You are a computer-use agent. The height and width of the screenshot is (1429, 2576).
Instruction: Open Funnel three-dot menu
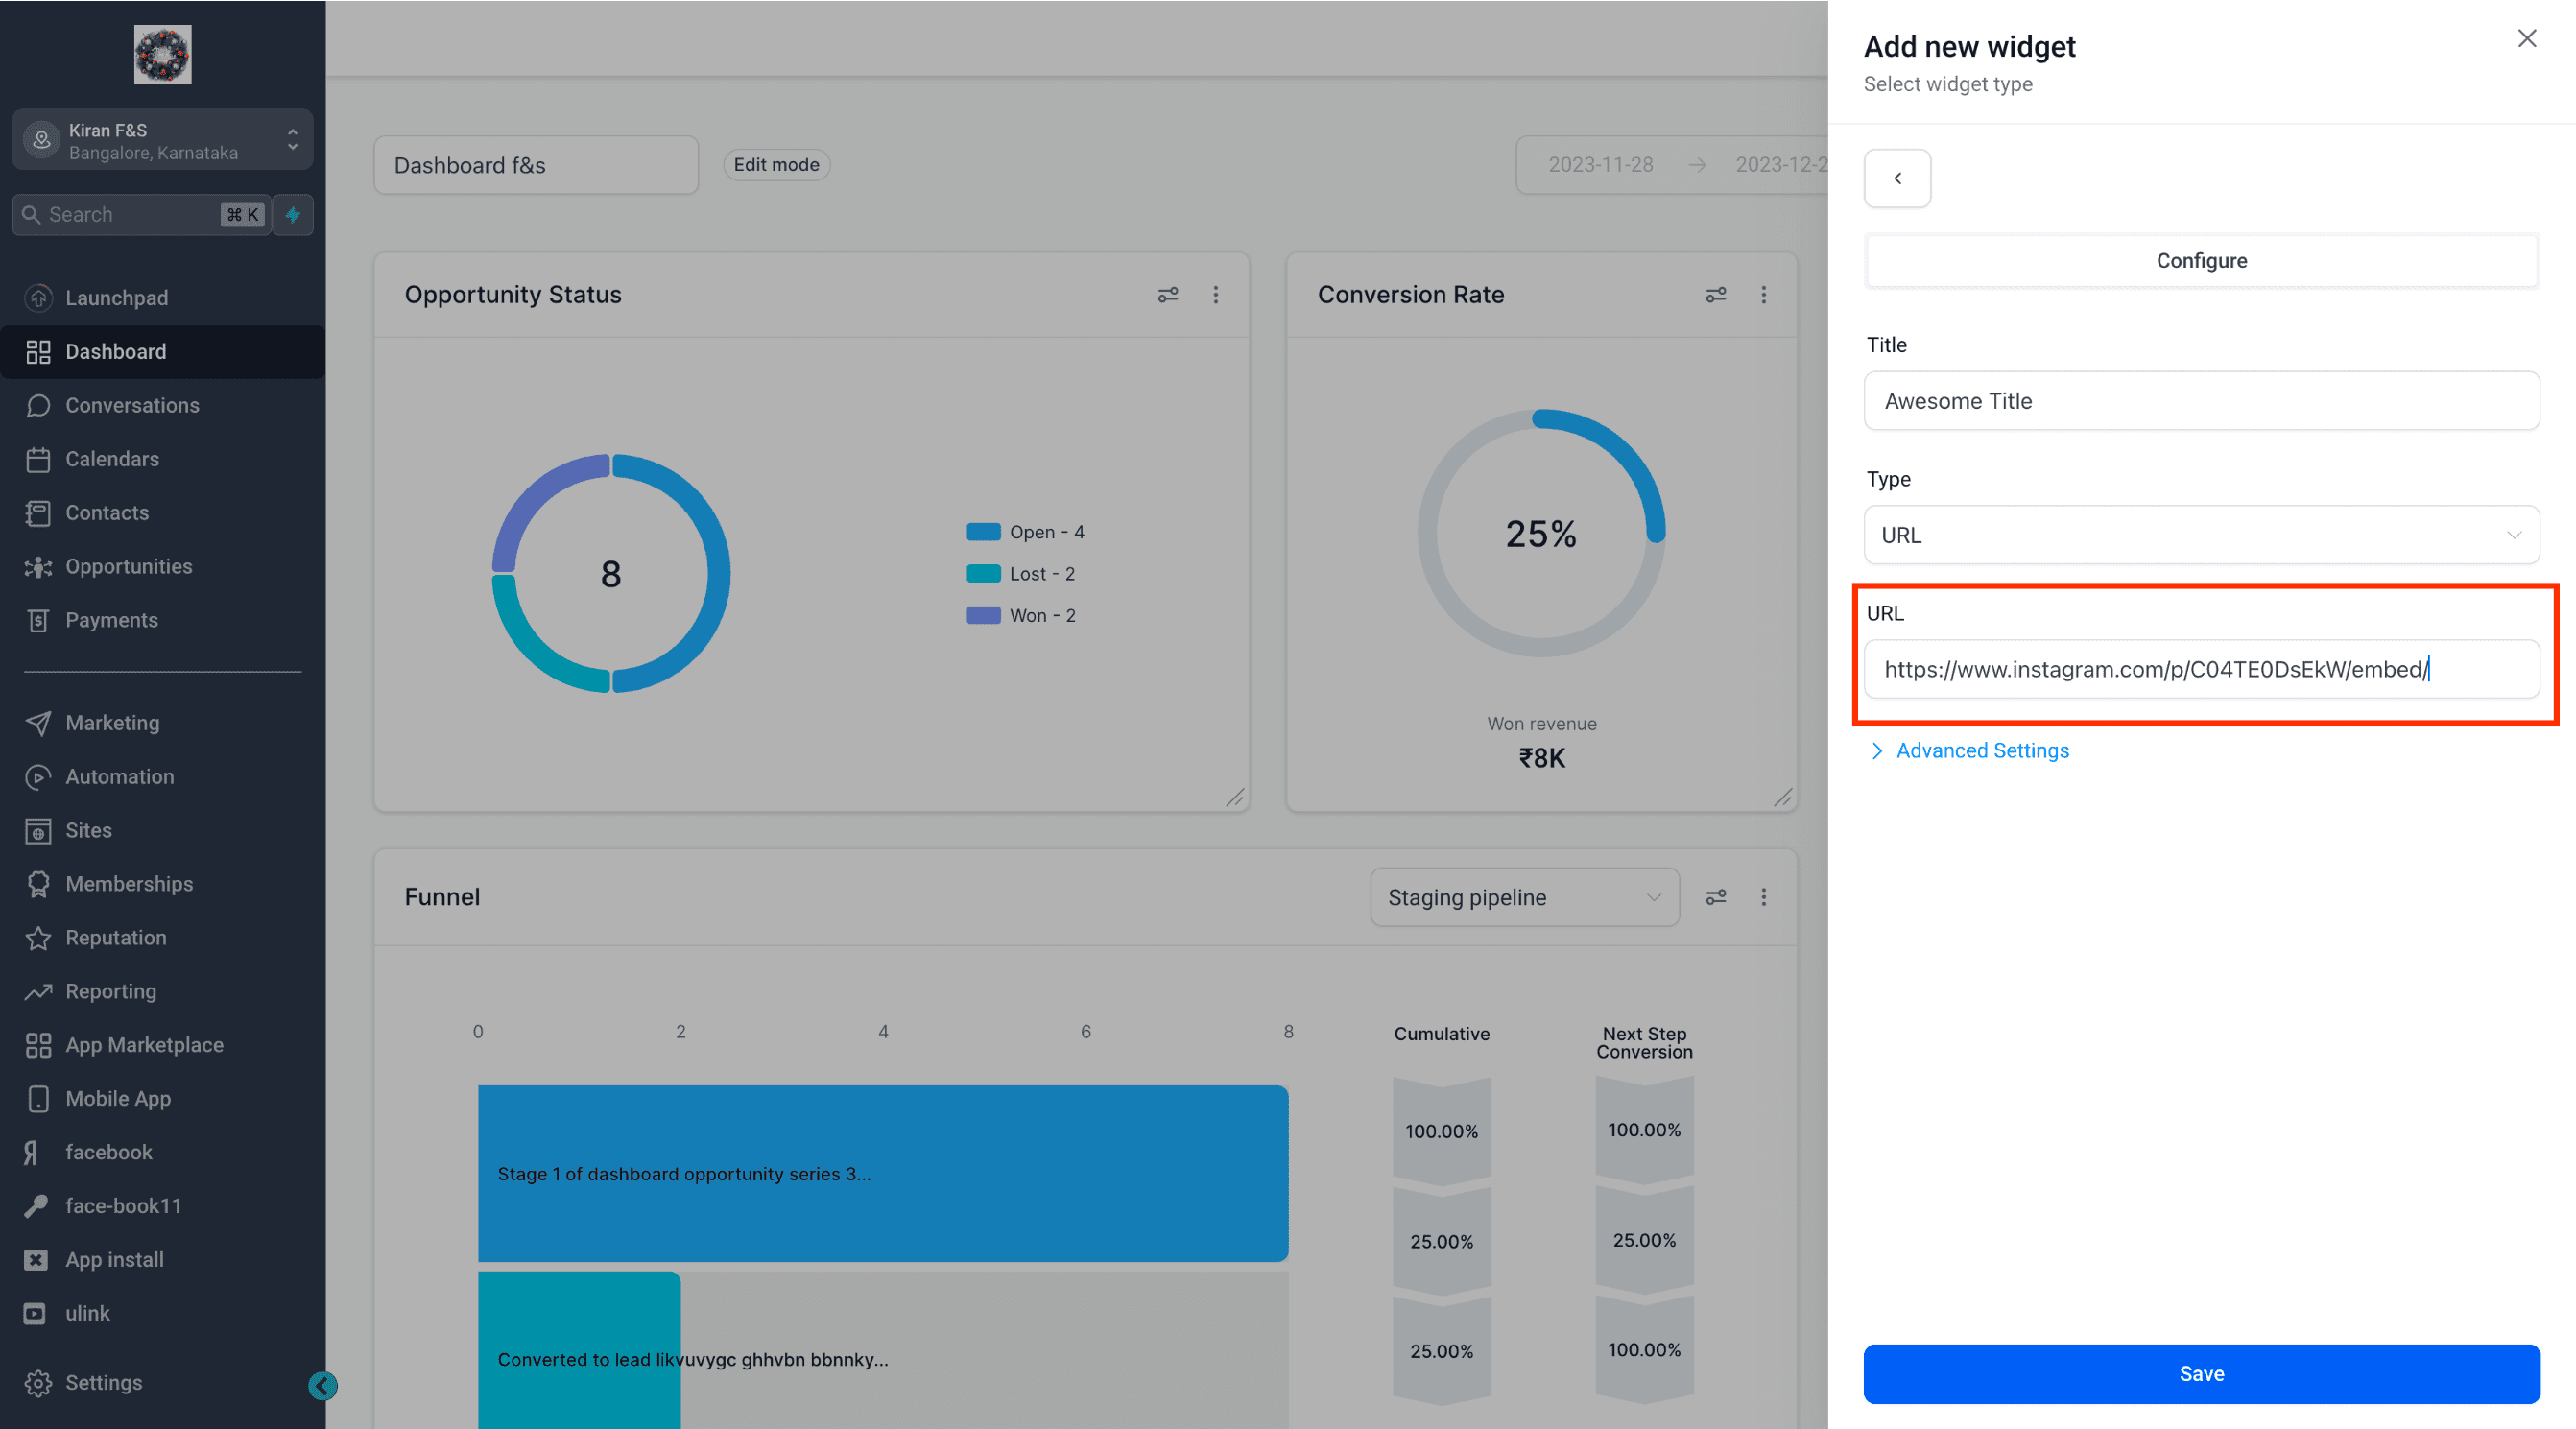point(1764,897)
